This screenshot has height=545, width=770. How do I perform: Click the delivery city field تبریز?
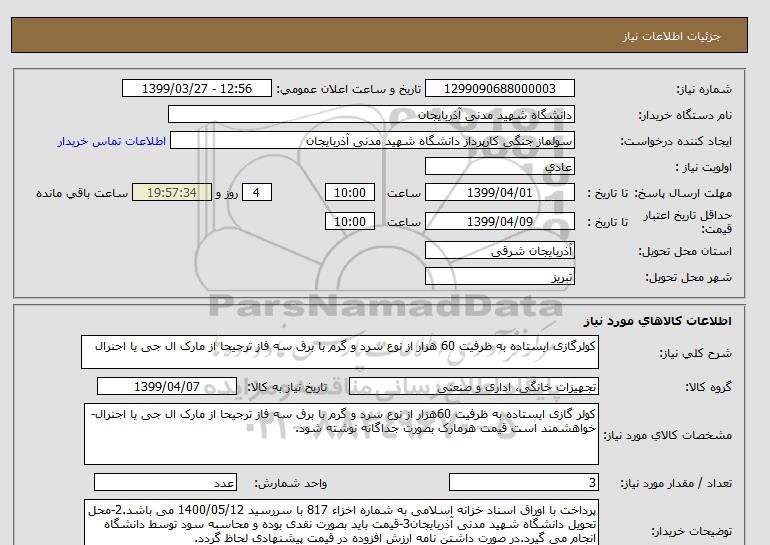499,276
